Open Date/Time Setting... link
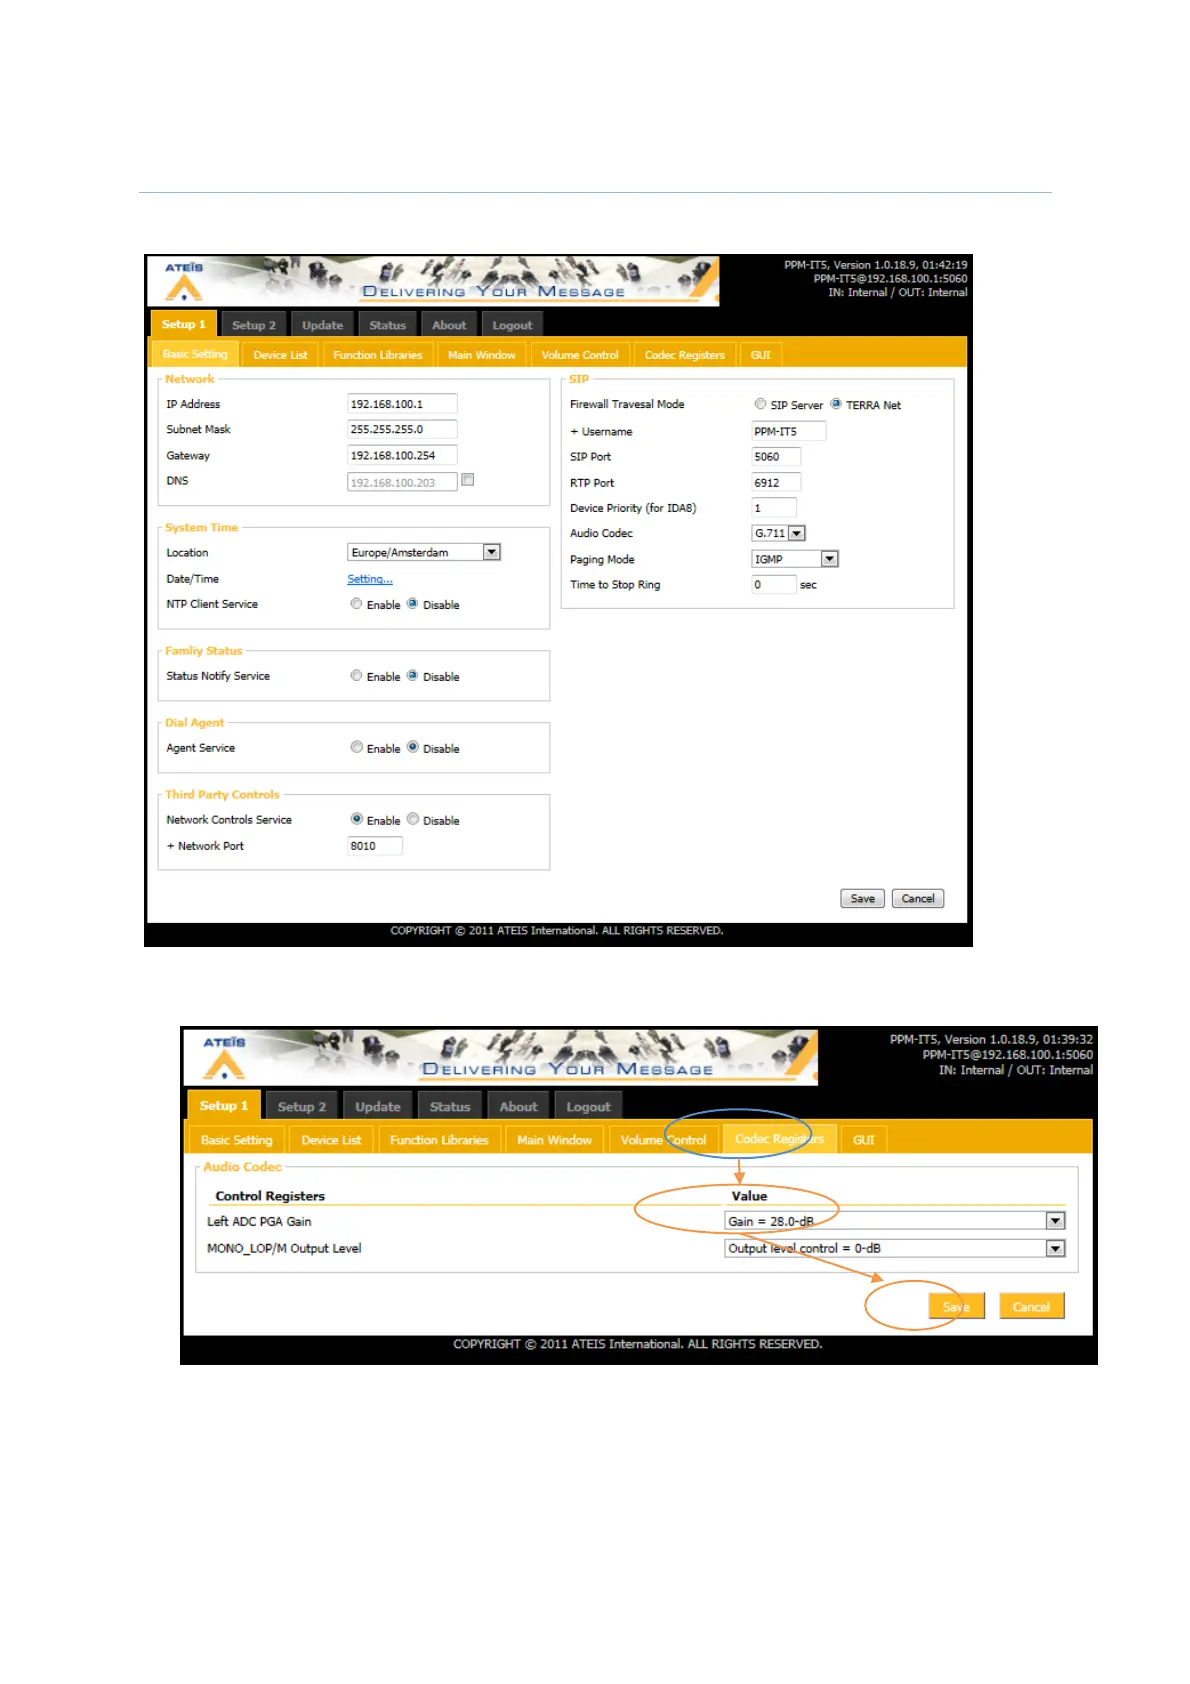This screenshot has width=1190, height=1684. click(x=370, y=579)
